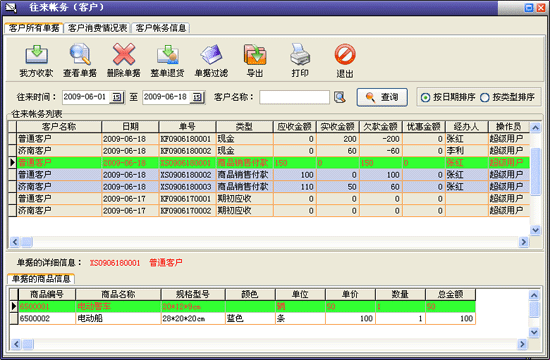Open start date calendar dropdown for 2009-06-01
Image resolution: width=550 pixels, height=360 pixels.
point(117,97)
